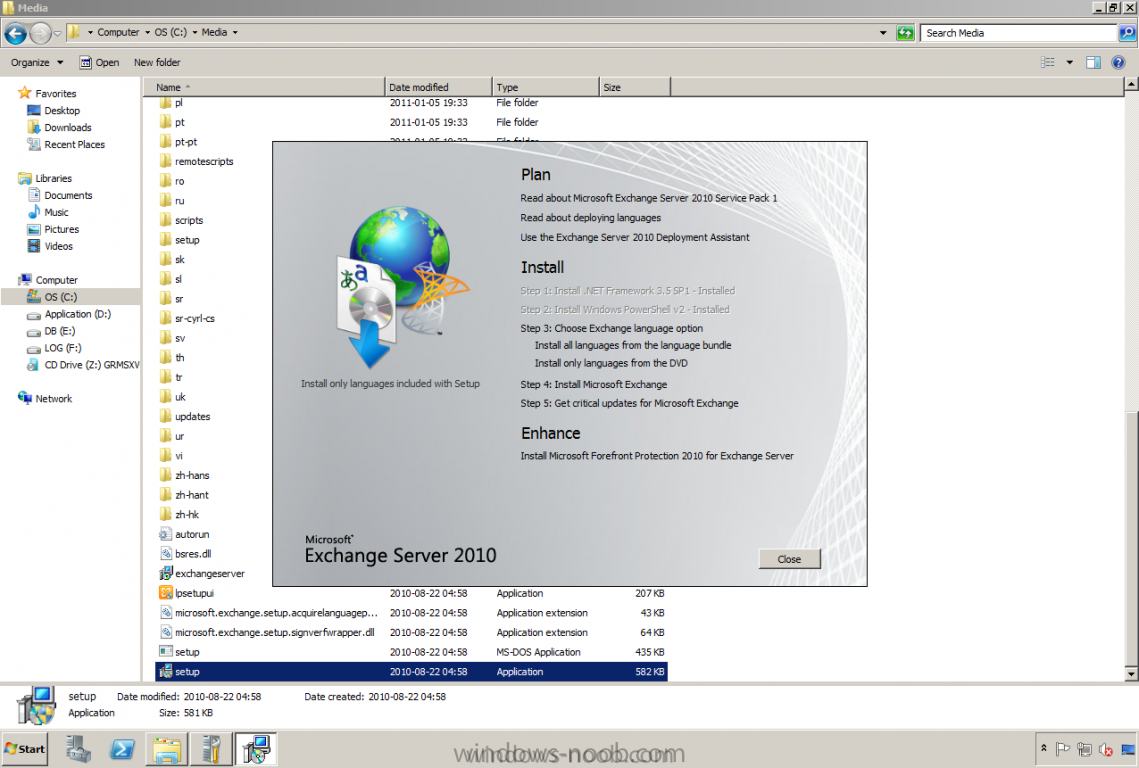Select the zh-hans folder icon
Viewport: 1139px width, 768px height.
pyautogui.click(x=166, y=474)
